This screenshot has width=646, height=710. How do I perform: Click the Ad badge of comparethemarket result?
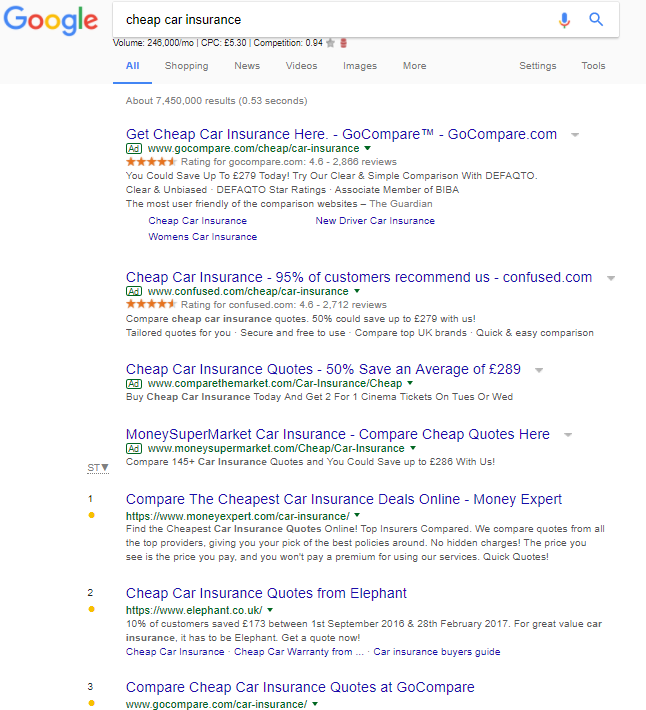click(134, 384)
